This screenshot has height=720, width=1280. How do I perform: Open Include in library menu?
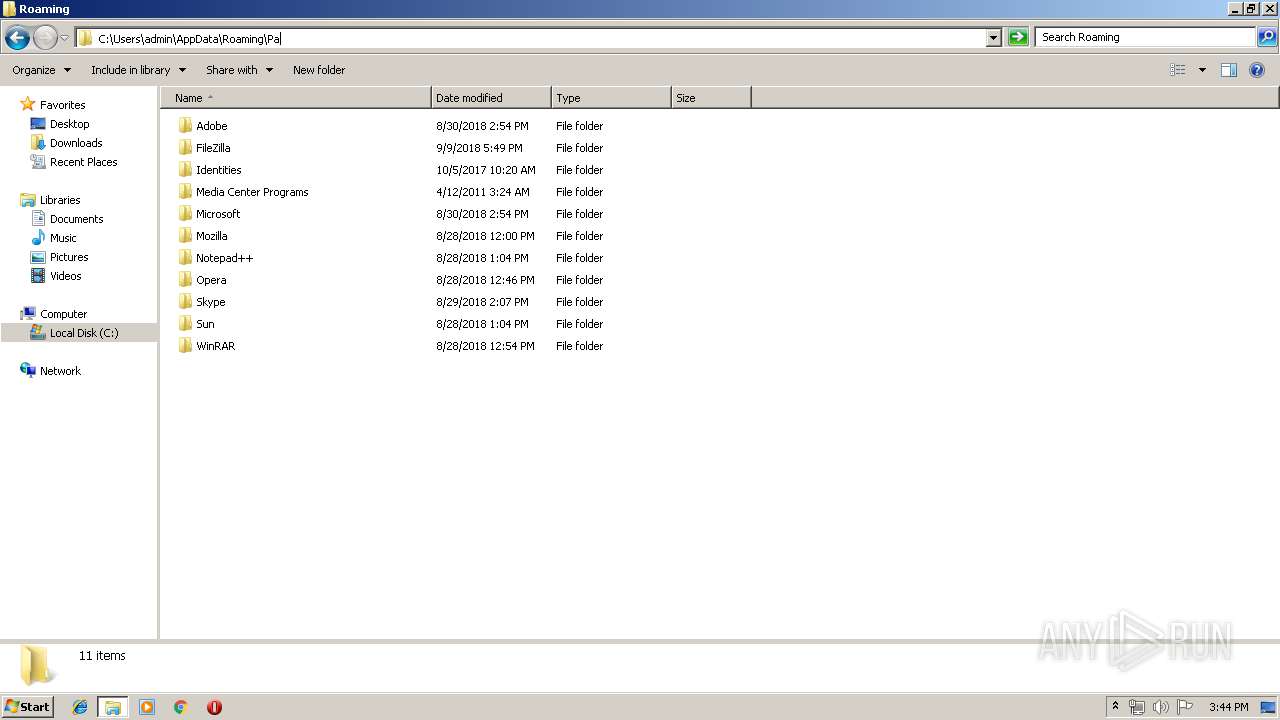point(138,70)
